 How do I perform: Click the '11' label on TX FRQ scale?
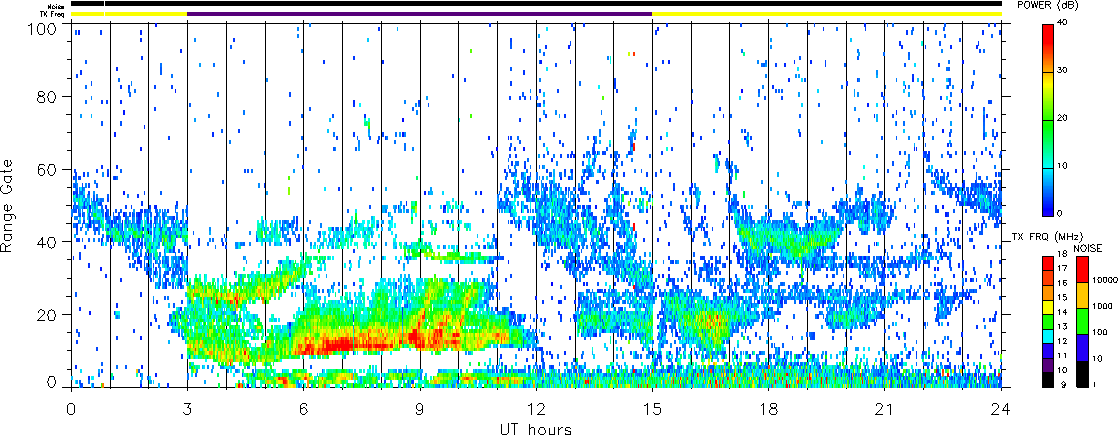tap(1061, 355)
